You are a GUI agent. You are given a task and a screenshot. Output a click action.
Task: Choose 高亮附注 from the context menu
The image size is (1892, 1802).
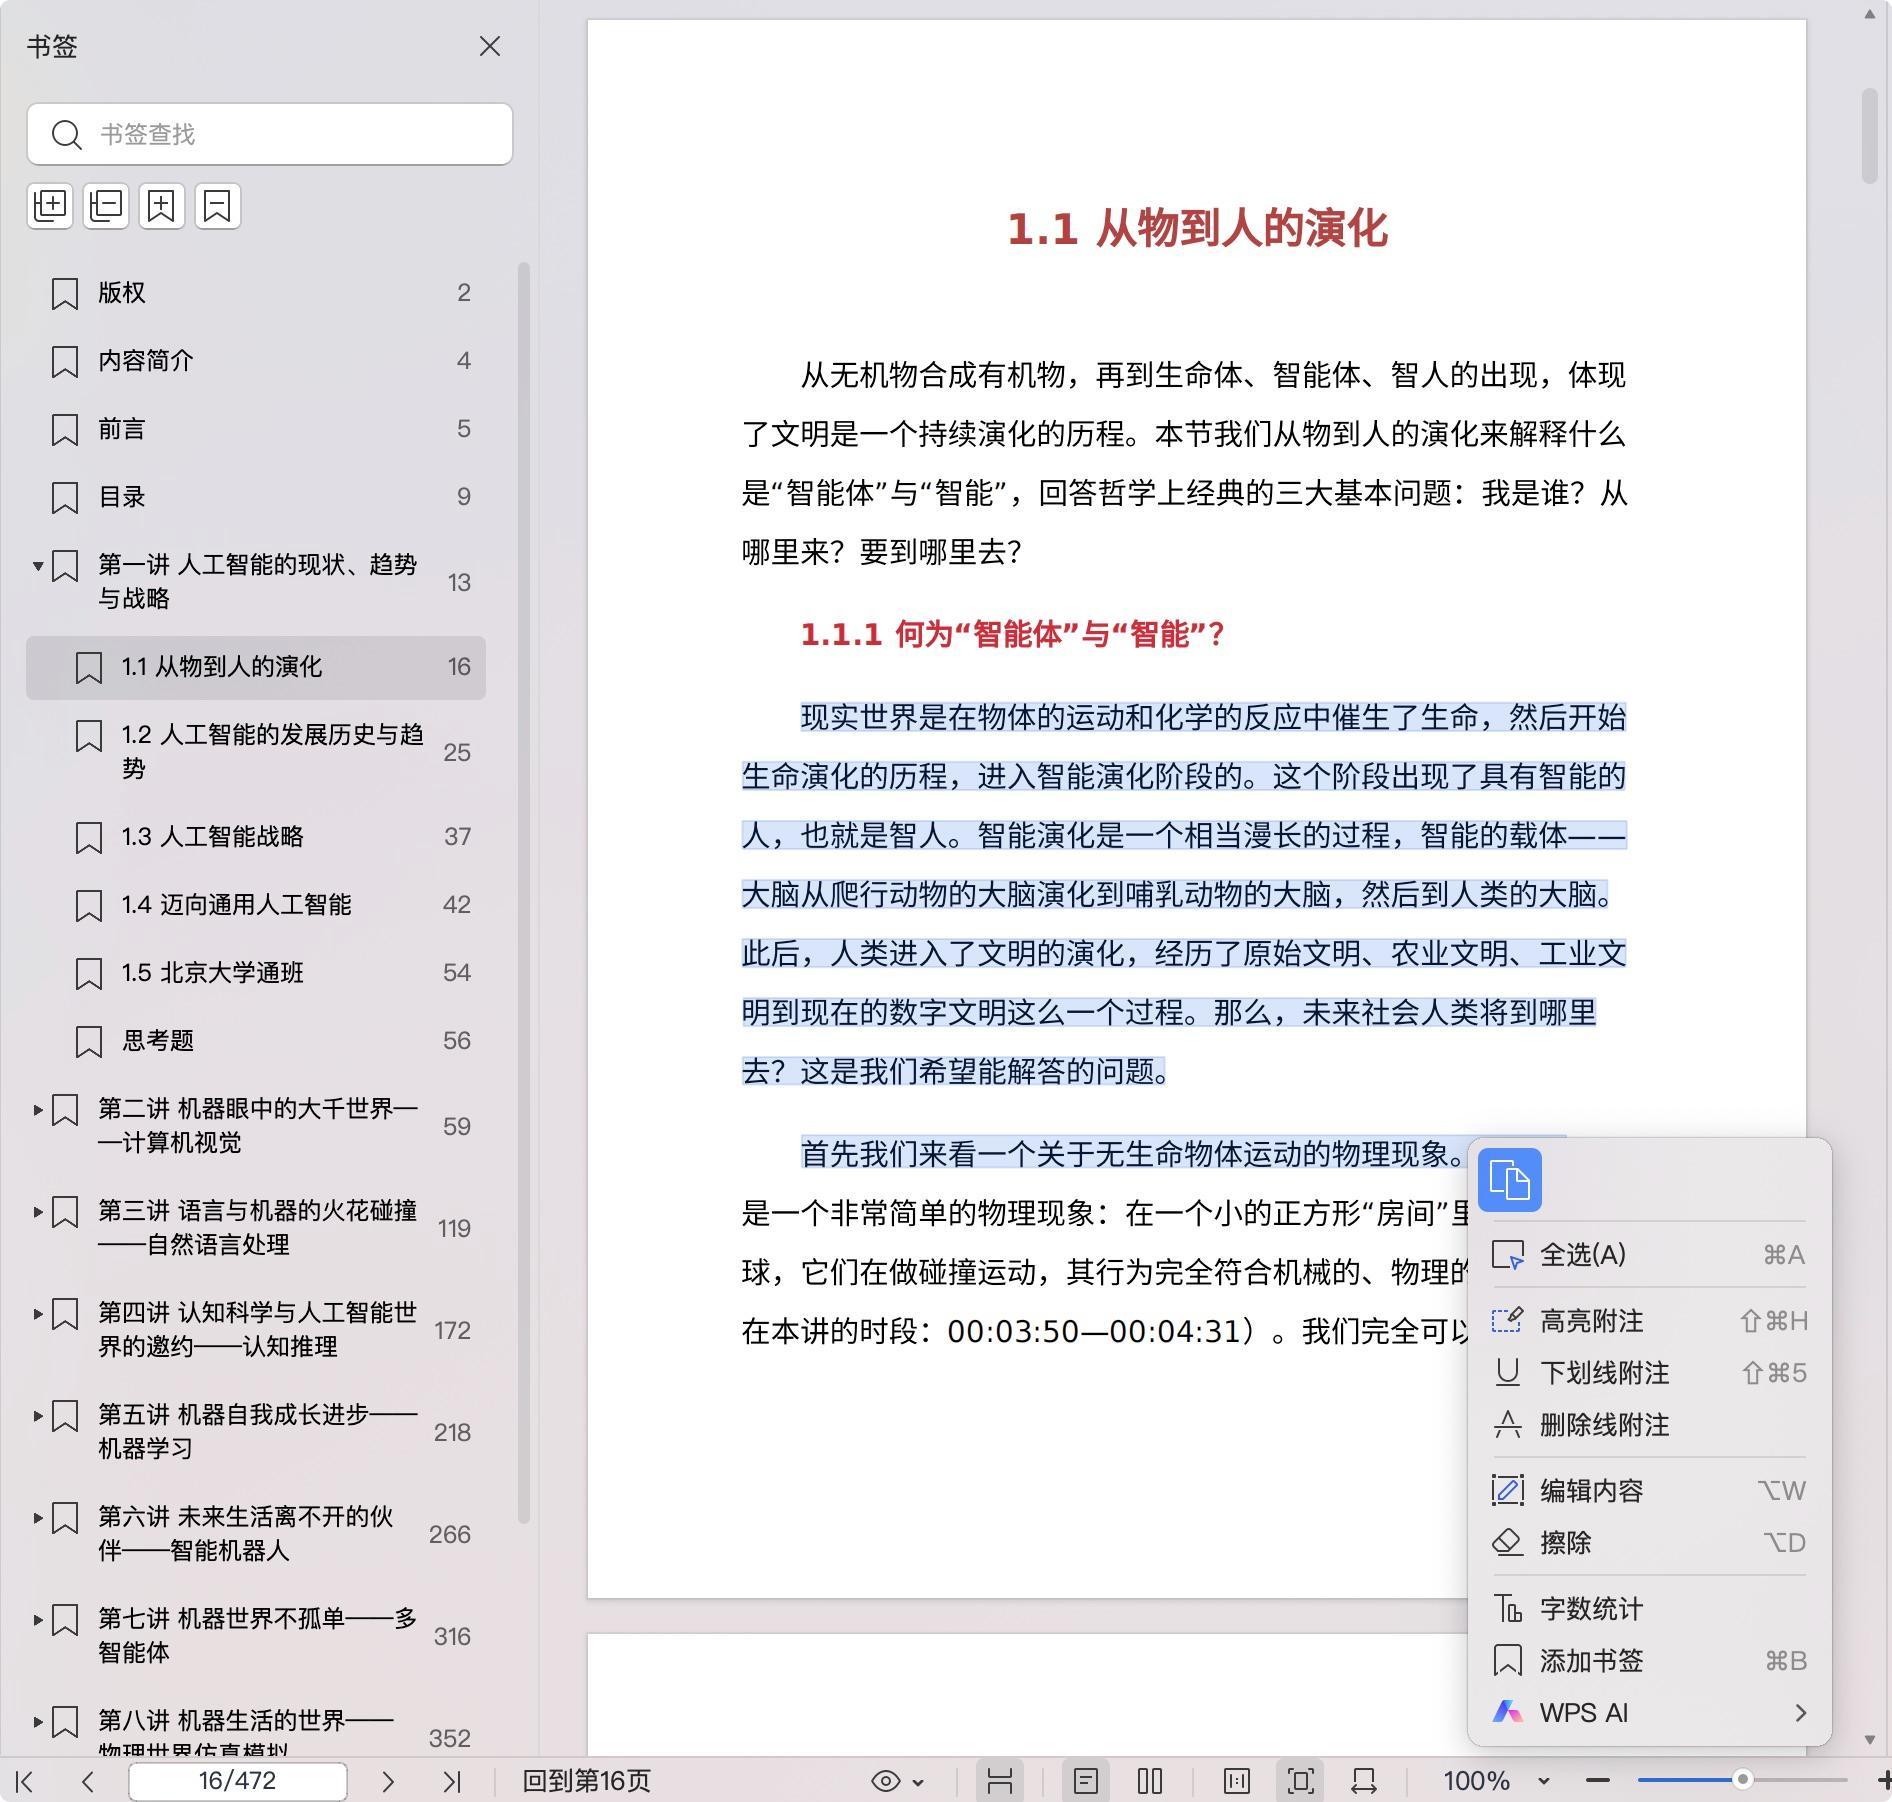click(x=1591, y=1321)
